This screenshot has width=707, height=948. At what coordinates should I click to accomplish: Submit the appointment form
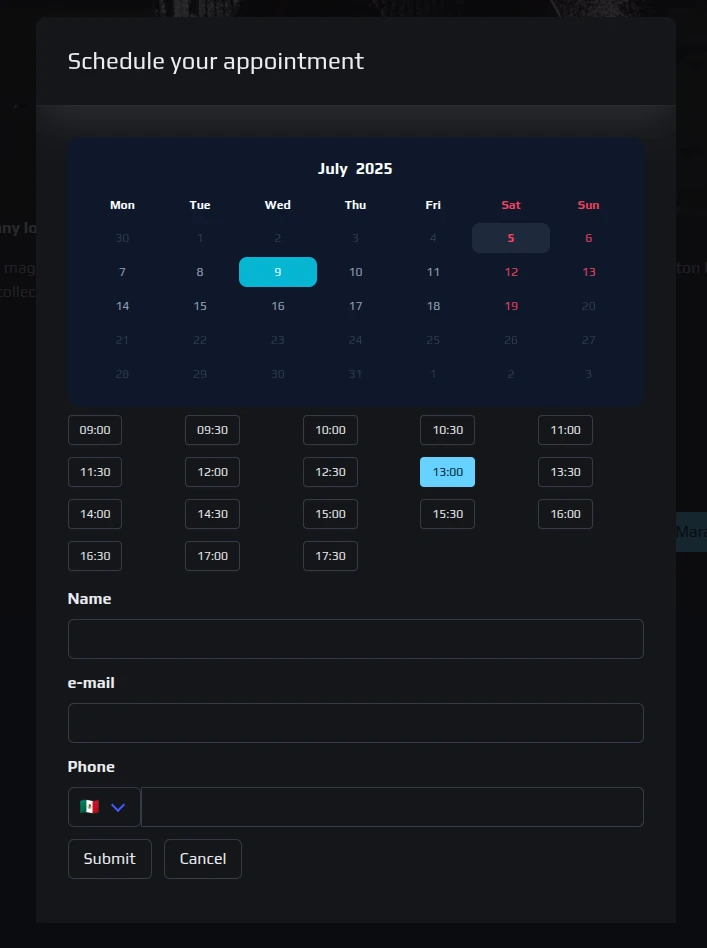click(110, 859)
